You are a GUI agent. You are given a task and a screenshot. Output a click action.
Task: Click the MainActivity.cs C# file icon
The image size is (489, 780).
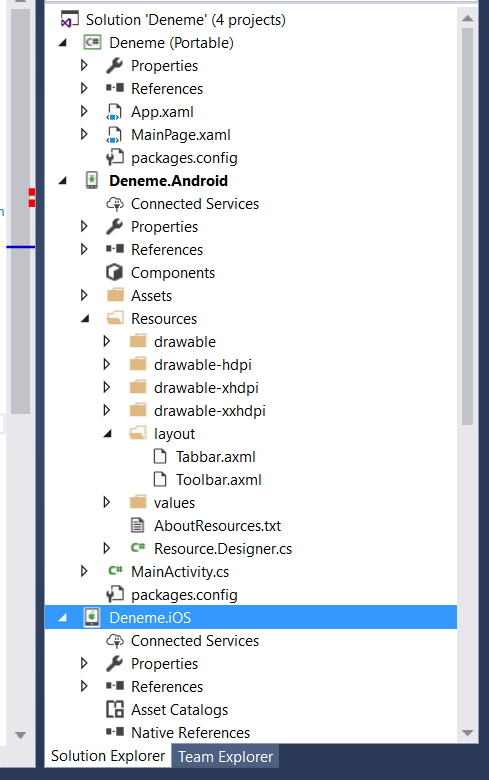pyautogui.click(x=115, y=571)
